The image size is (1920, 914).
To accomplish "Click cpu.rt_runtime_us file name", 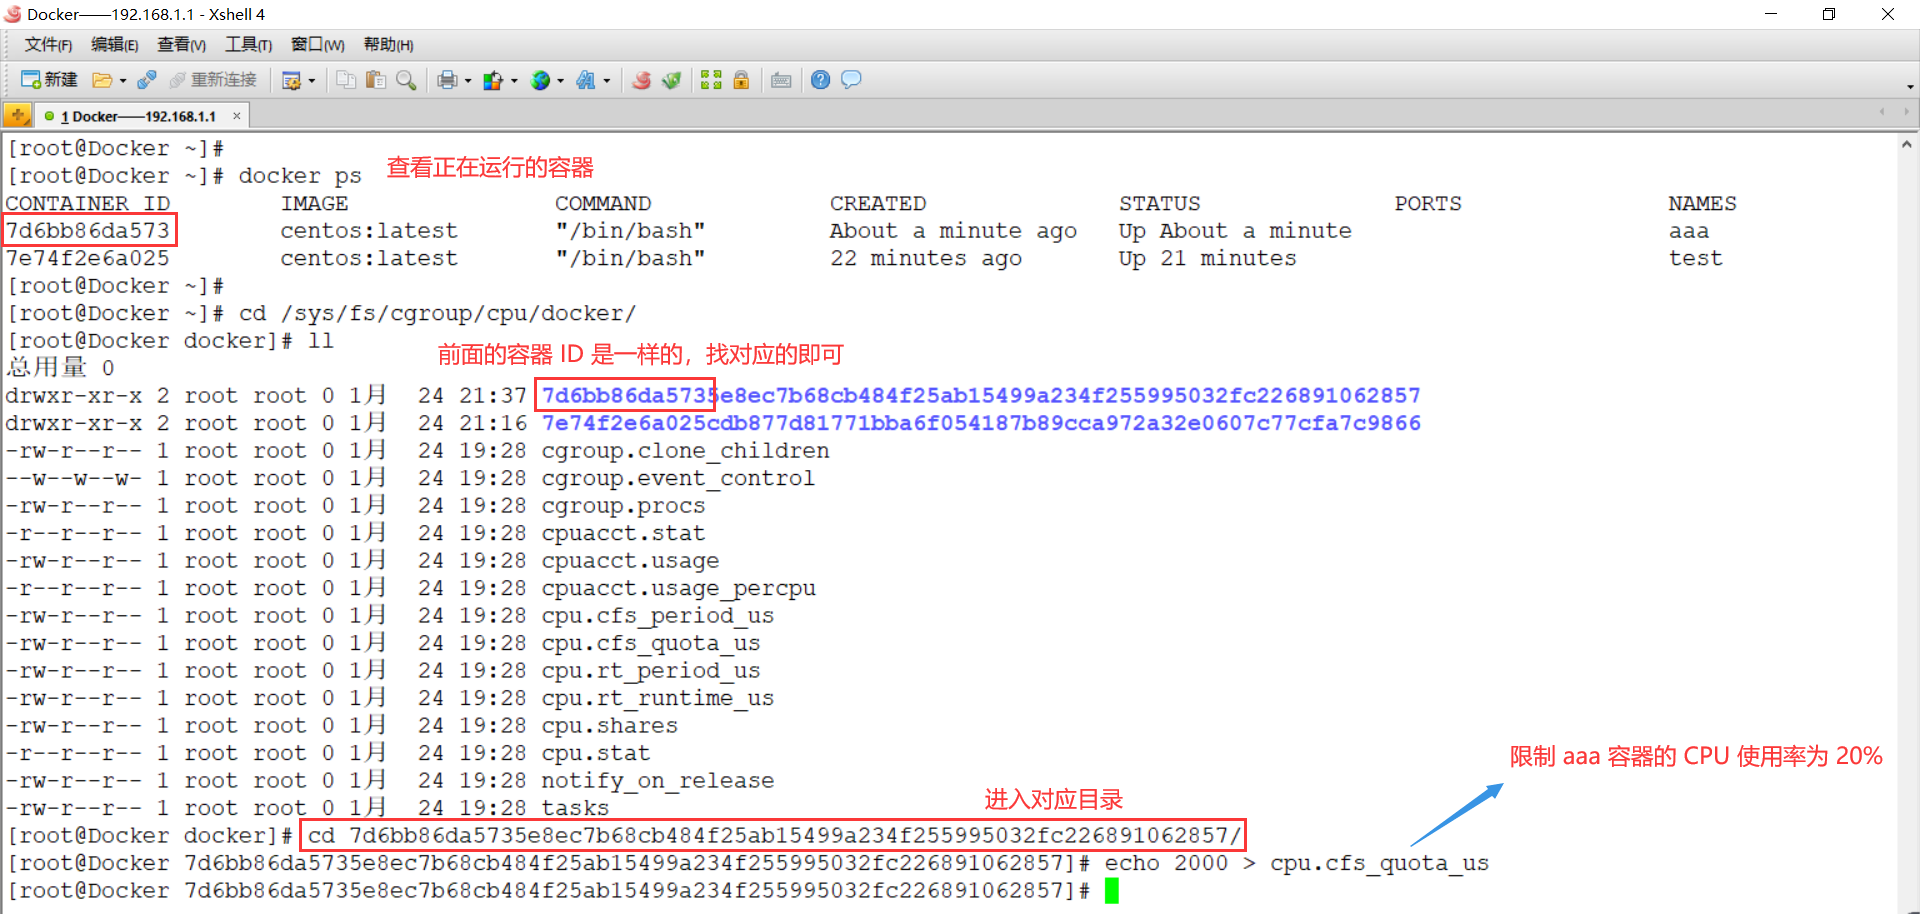I will (658, 699).
